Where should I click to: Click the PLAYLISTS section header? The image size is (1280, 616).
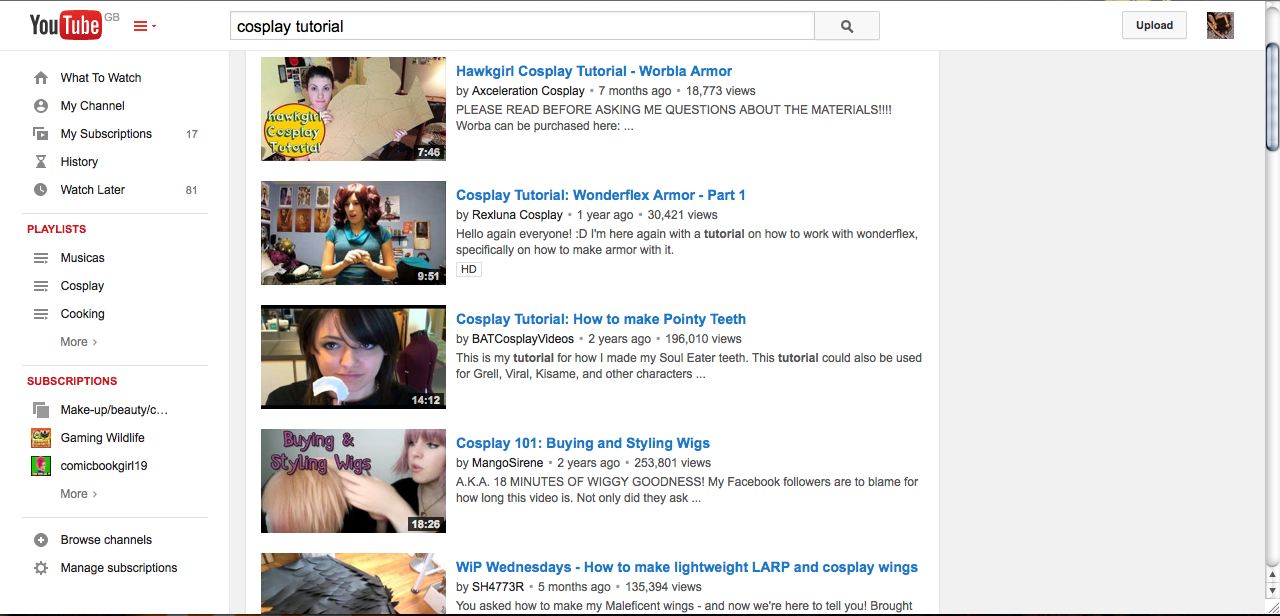(57, 230)
